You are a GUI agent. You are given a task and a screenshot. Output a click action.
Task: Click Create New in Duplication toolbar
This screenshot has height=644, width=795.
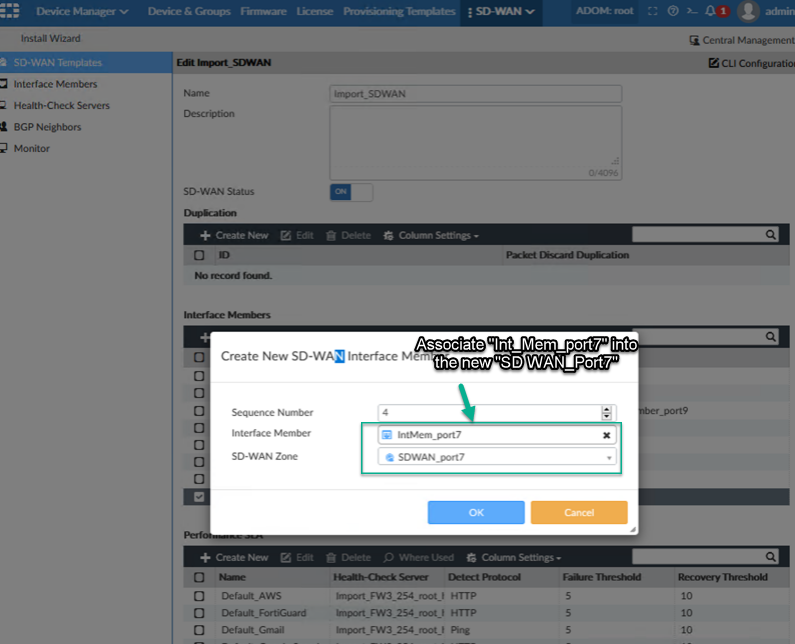pos(234,235)
